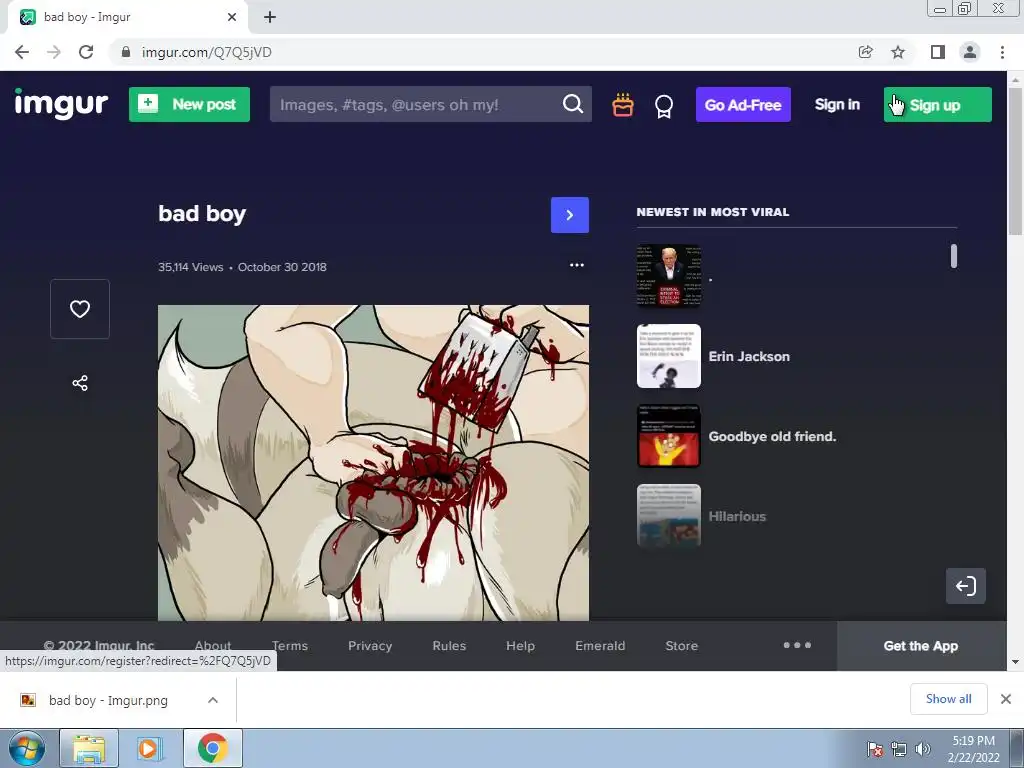Viewport: 1024px width, 768px height.
Task: Open the Erin Jackson viral post
Action: [749, 357]
